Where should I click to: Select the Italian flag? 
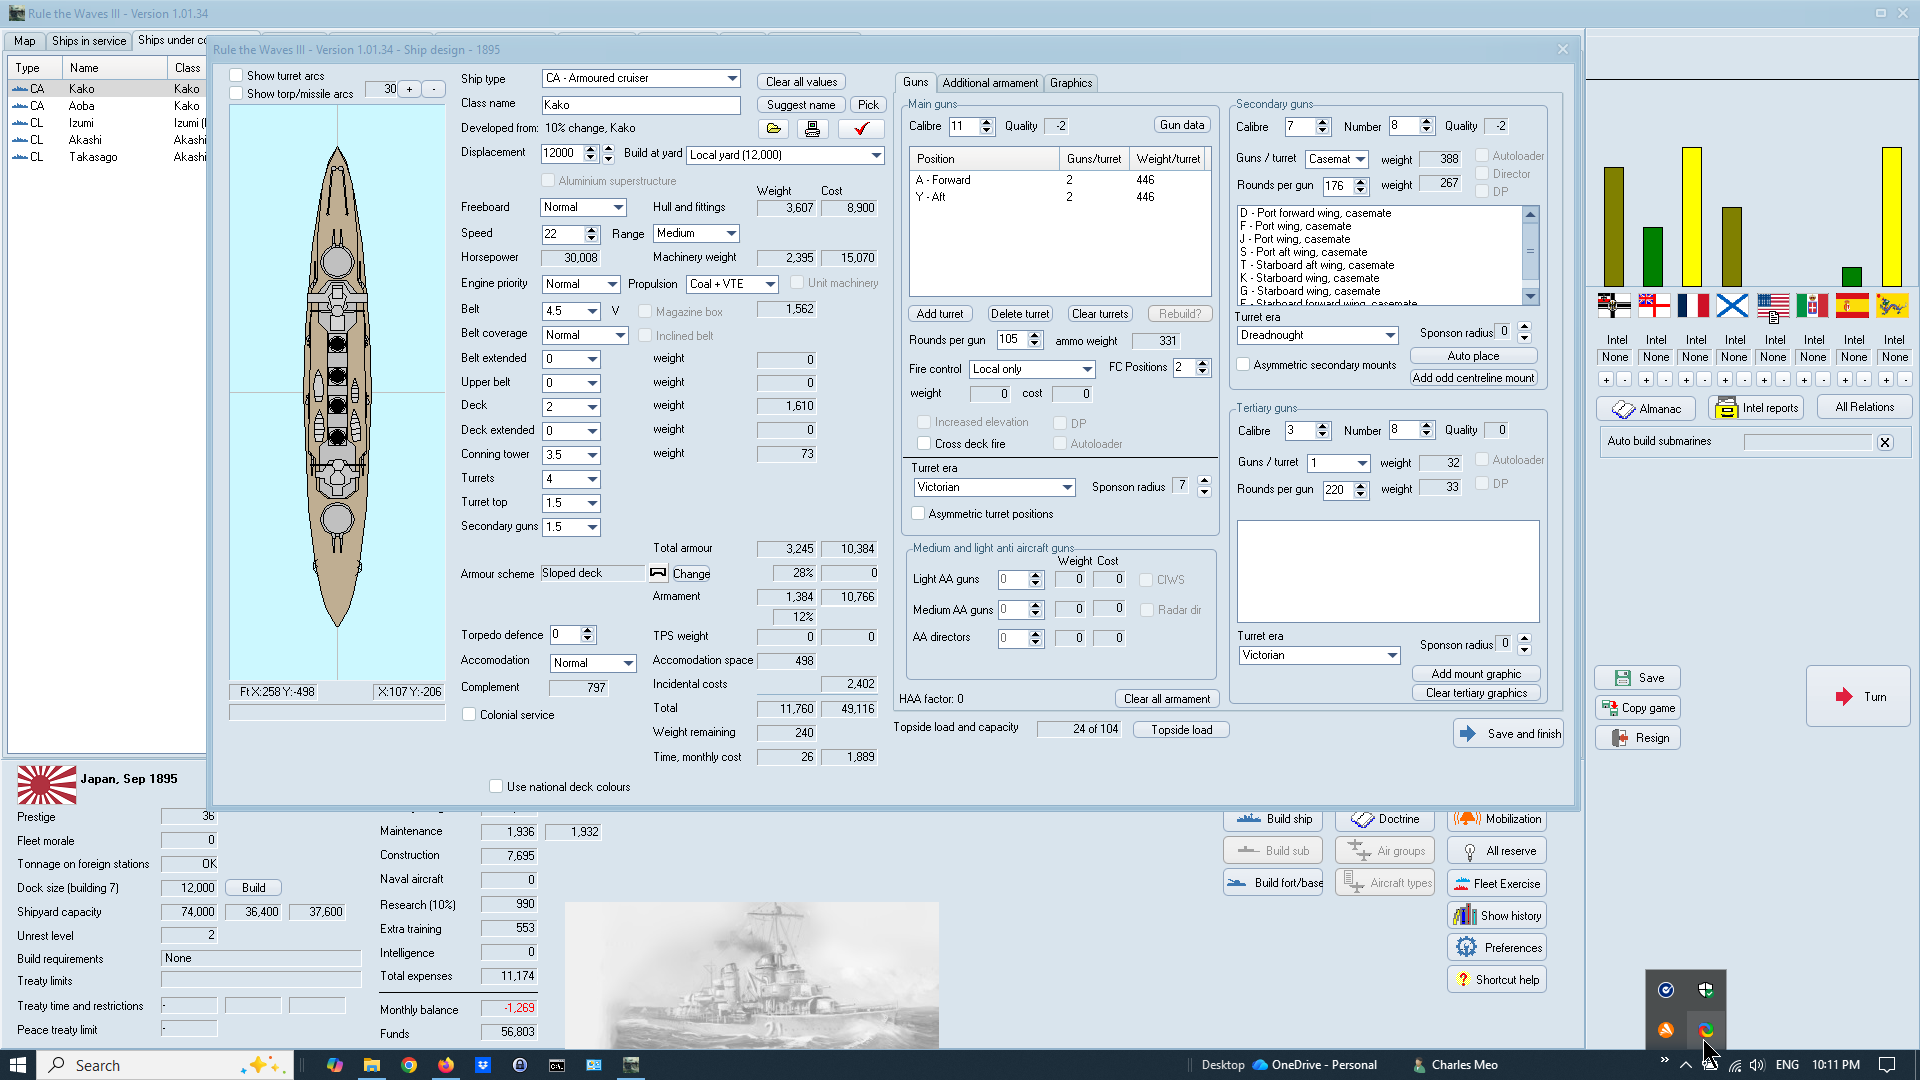[1812, 305]
